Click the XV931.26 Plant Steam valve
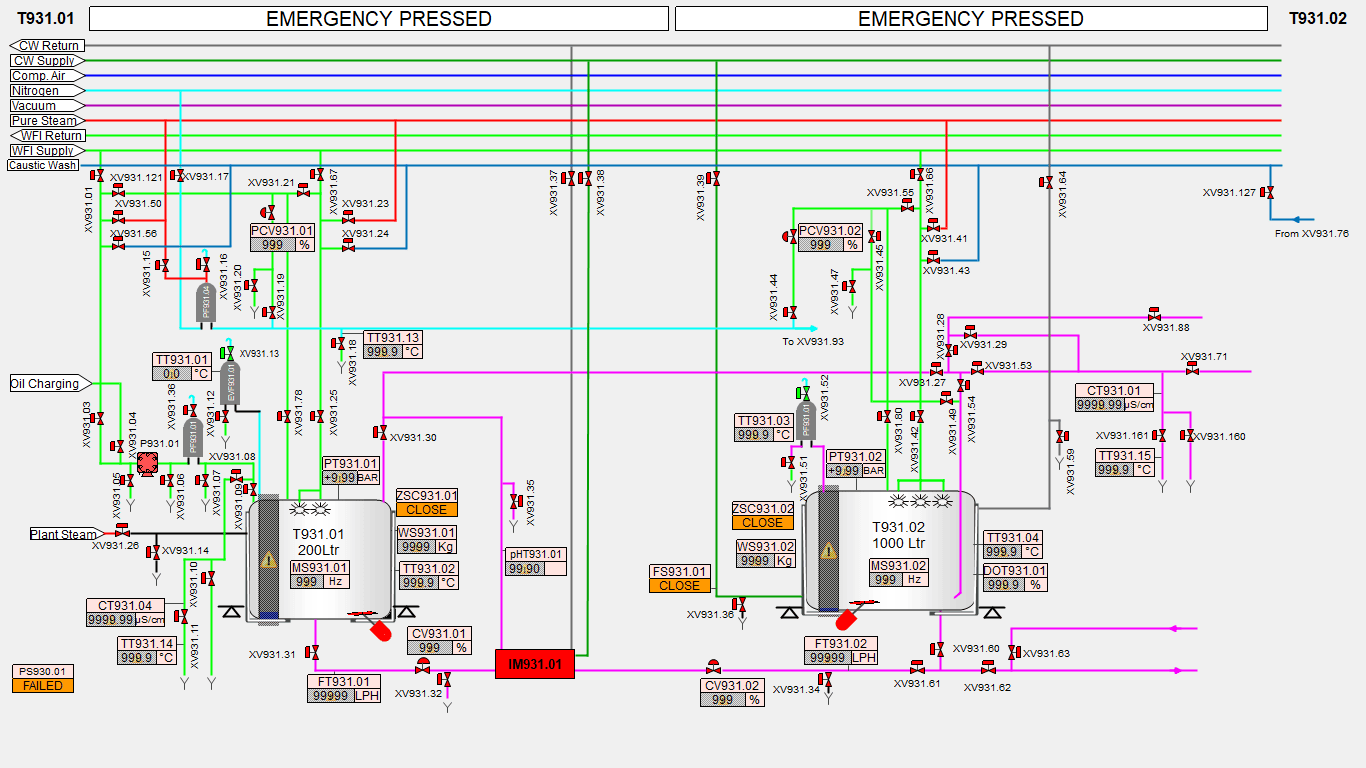The image size is (1366, 768). 122,530
